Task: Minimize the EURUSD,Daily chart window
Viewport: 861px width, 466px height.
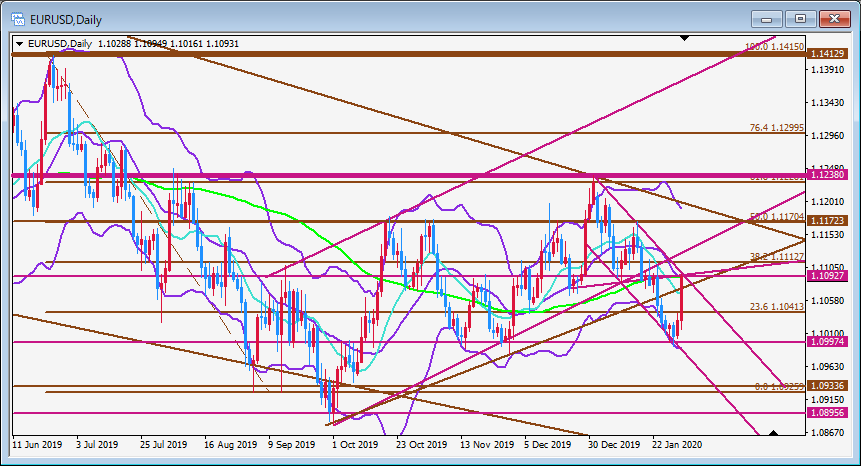Action: tap(767, 19)
